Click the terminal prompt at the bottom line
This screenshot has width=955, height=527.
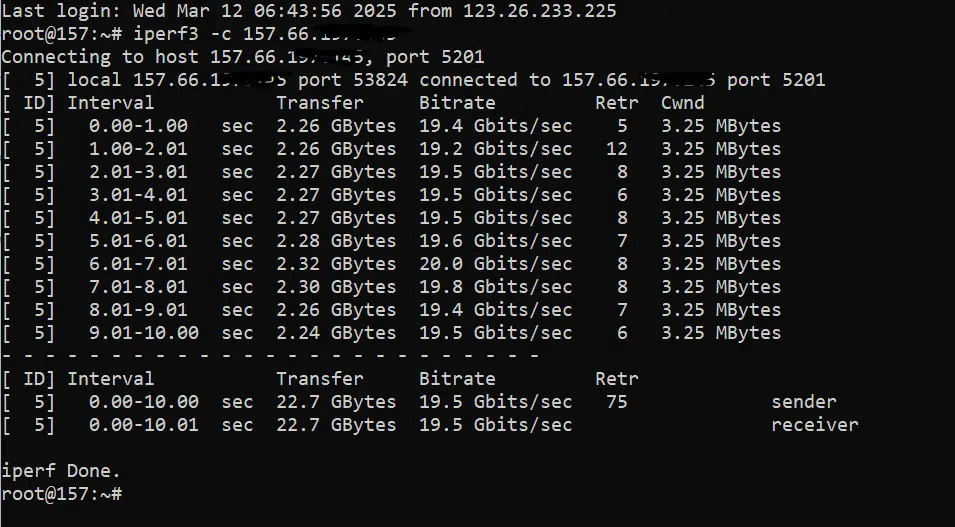click(x=62, y=494)
